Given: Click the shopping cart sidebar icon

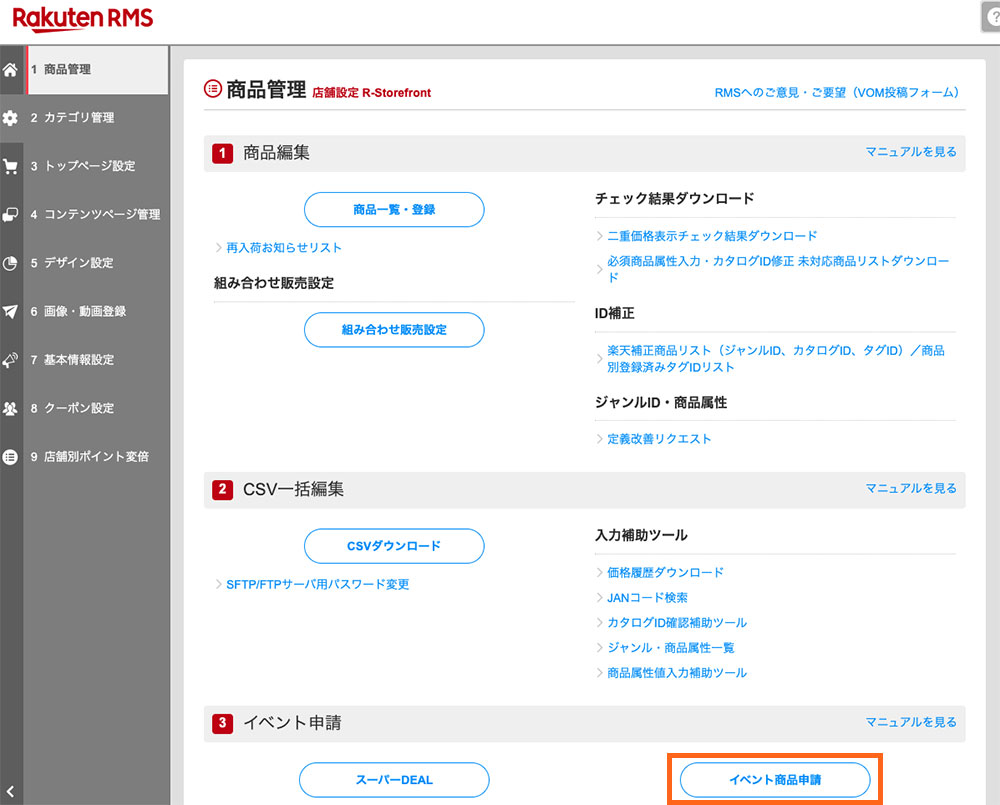Looking at the screenshot, I should [10, 166].
